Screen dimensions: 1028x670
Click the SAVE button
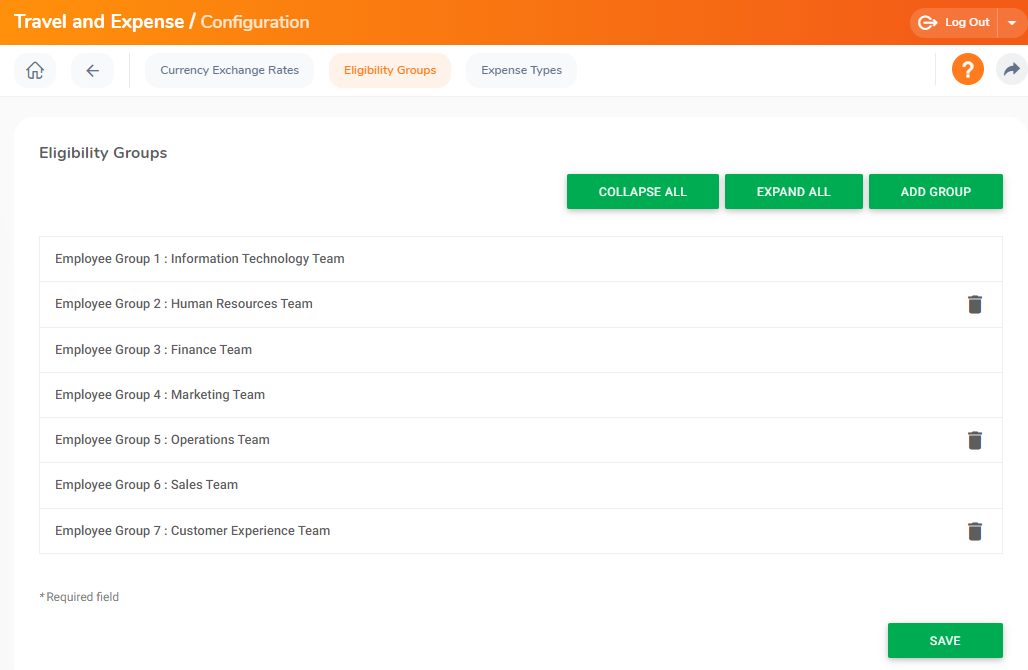945,640
